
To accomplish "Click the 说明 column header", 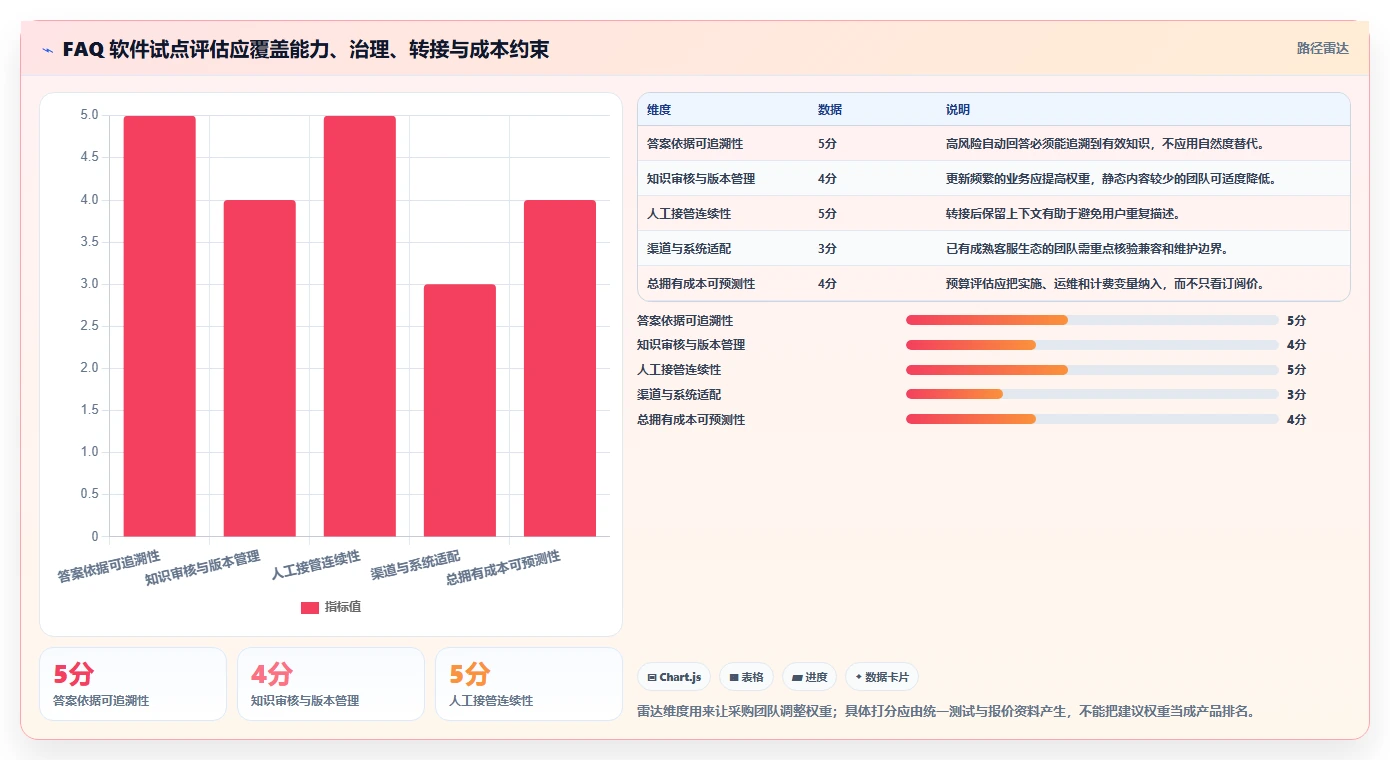I will pos(958,110).
